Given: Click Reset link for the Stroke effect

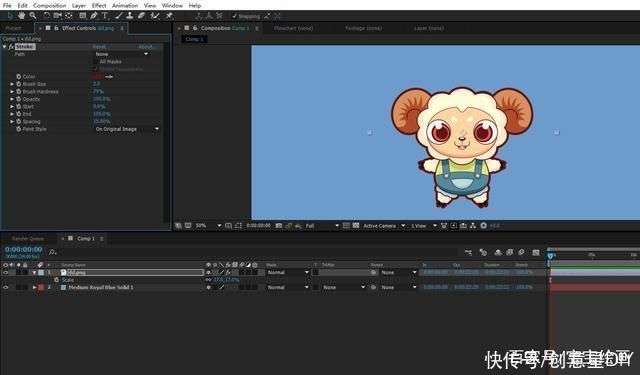Looking at the screenshot, I should [99, 47].
